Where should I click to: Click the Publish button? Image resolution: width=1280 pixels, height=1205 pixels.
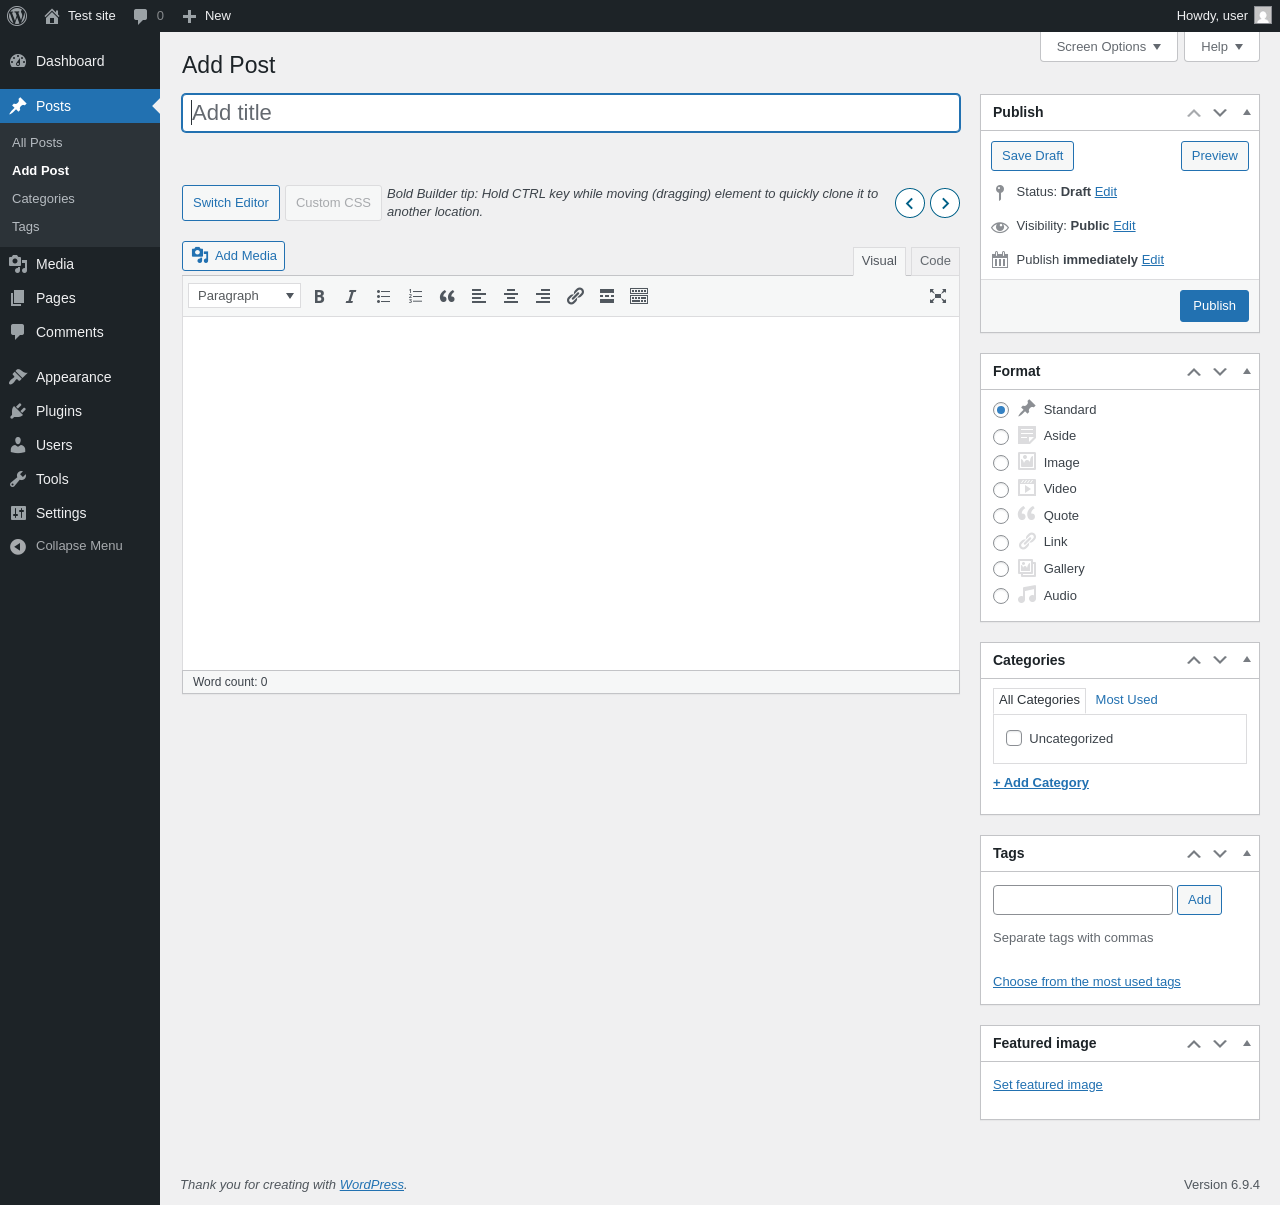coord(1214,306)
